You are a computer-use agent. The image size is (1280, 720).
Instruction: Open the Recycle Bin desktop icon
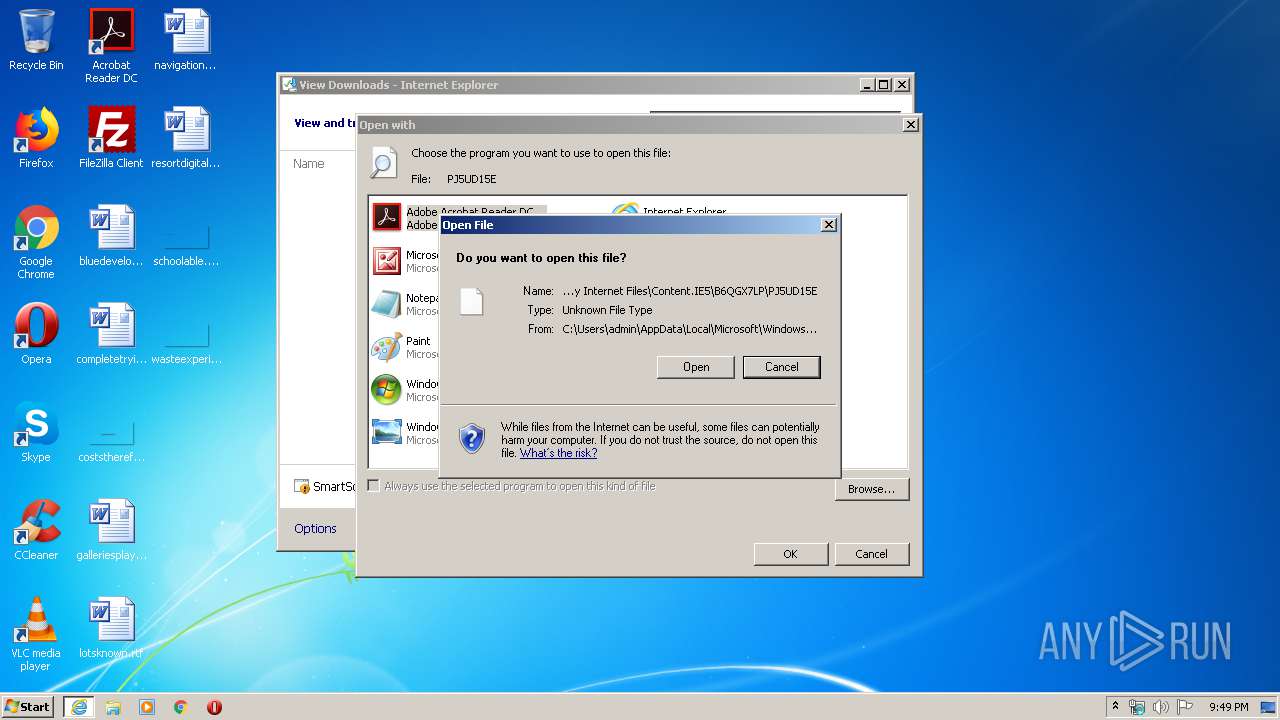pos(36,40)
